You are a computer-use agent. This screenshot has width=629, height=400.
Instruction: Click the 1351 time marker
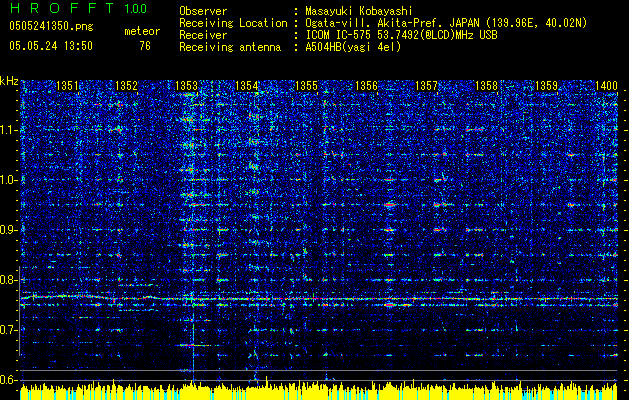click(67, 85)
